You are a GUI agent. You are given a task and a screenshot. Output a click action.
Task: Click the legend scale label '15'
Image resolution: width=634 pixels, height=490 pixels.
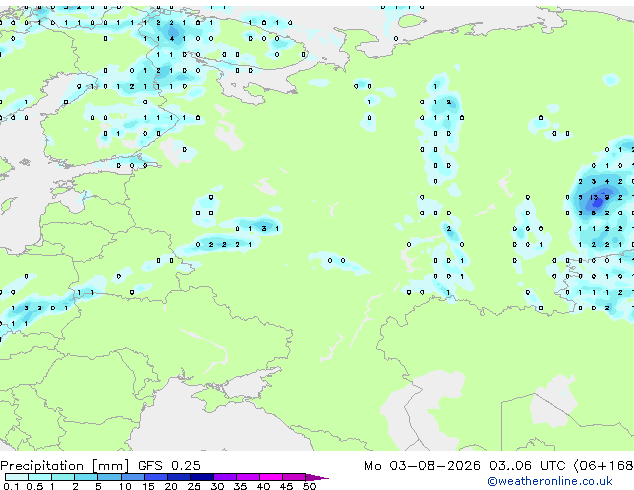(x=148, y=486)
